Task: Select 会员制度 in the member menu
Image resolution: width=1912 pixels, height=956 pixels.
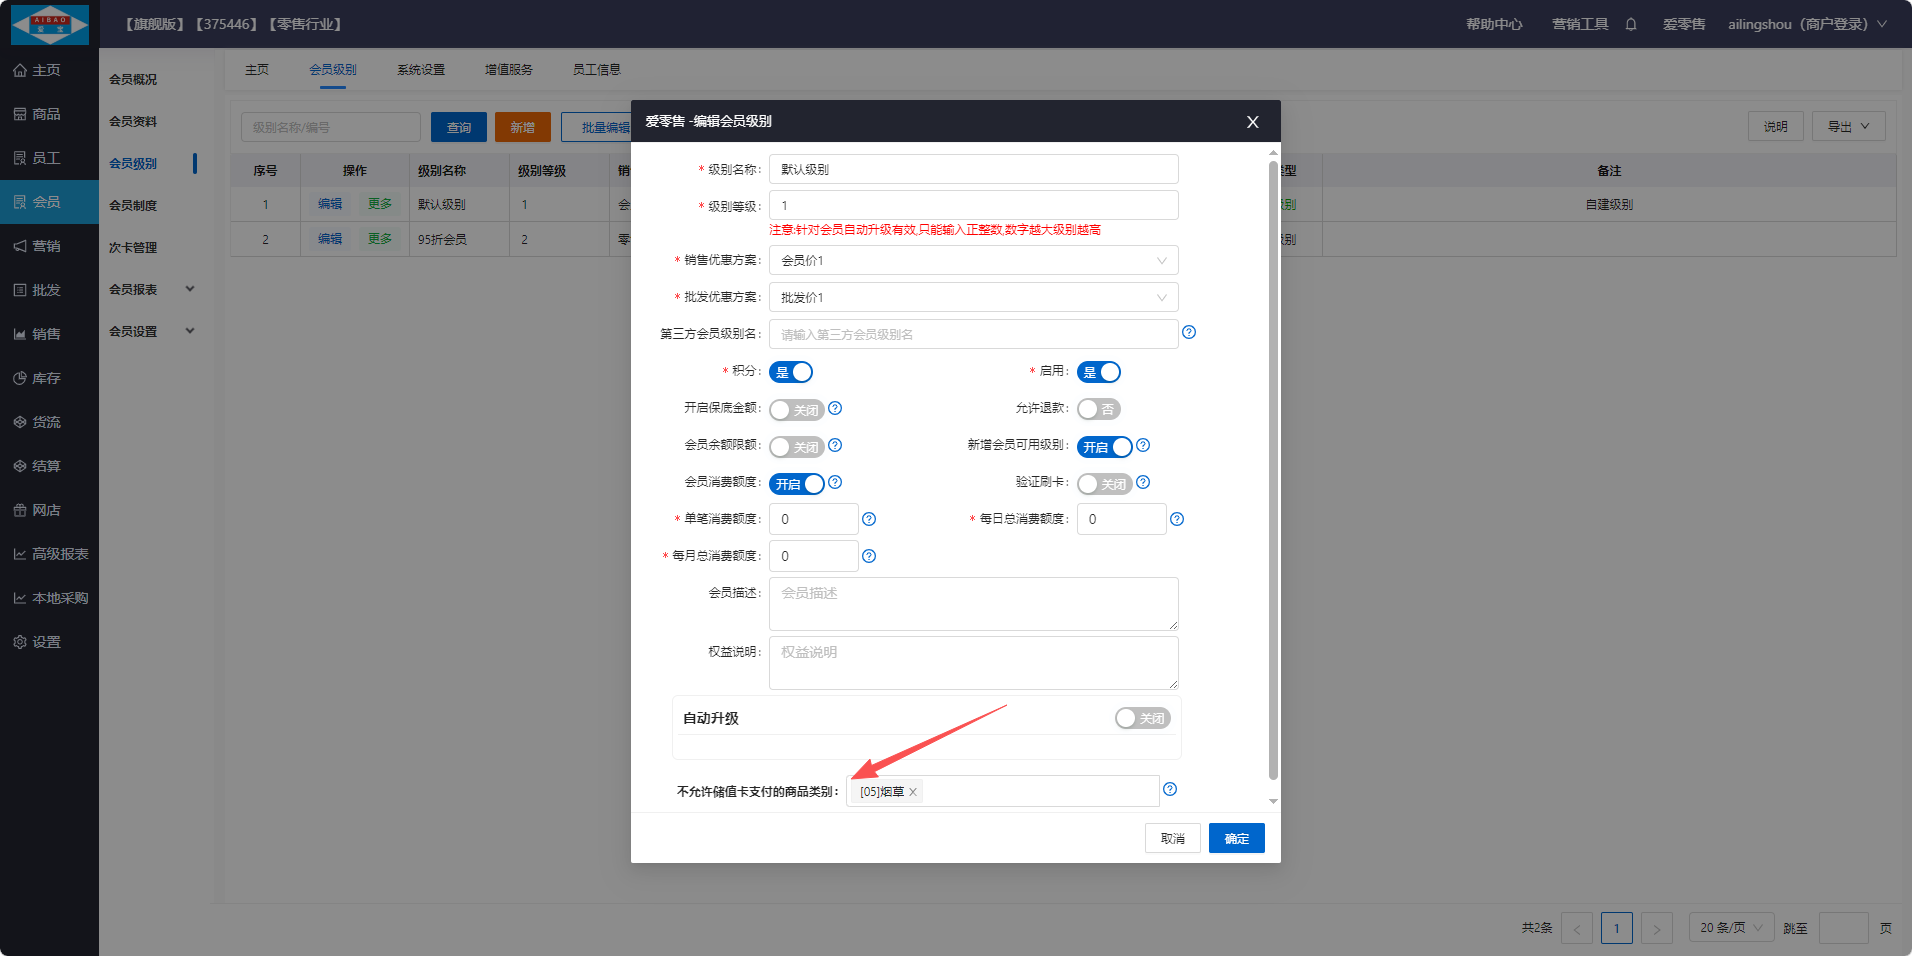Action: (x=133, y=205)
